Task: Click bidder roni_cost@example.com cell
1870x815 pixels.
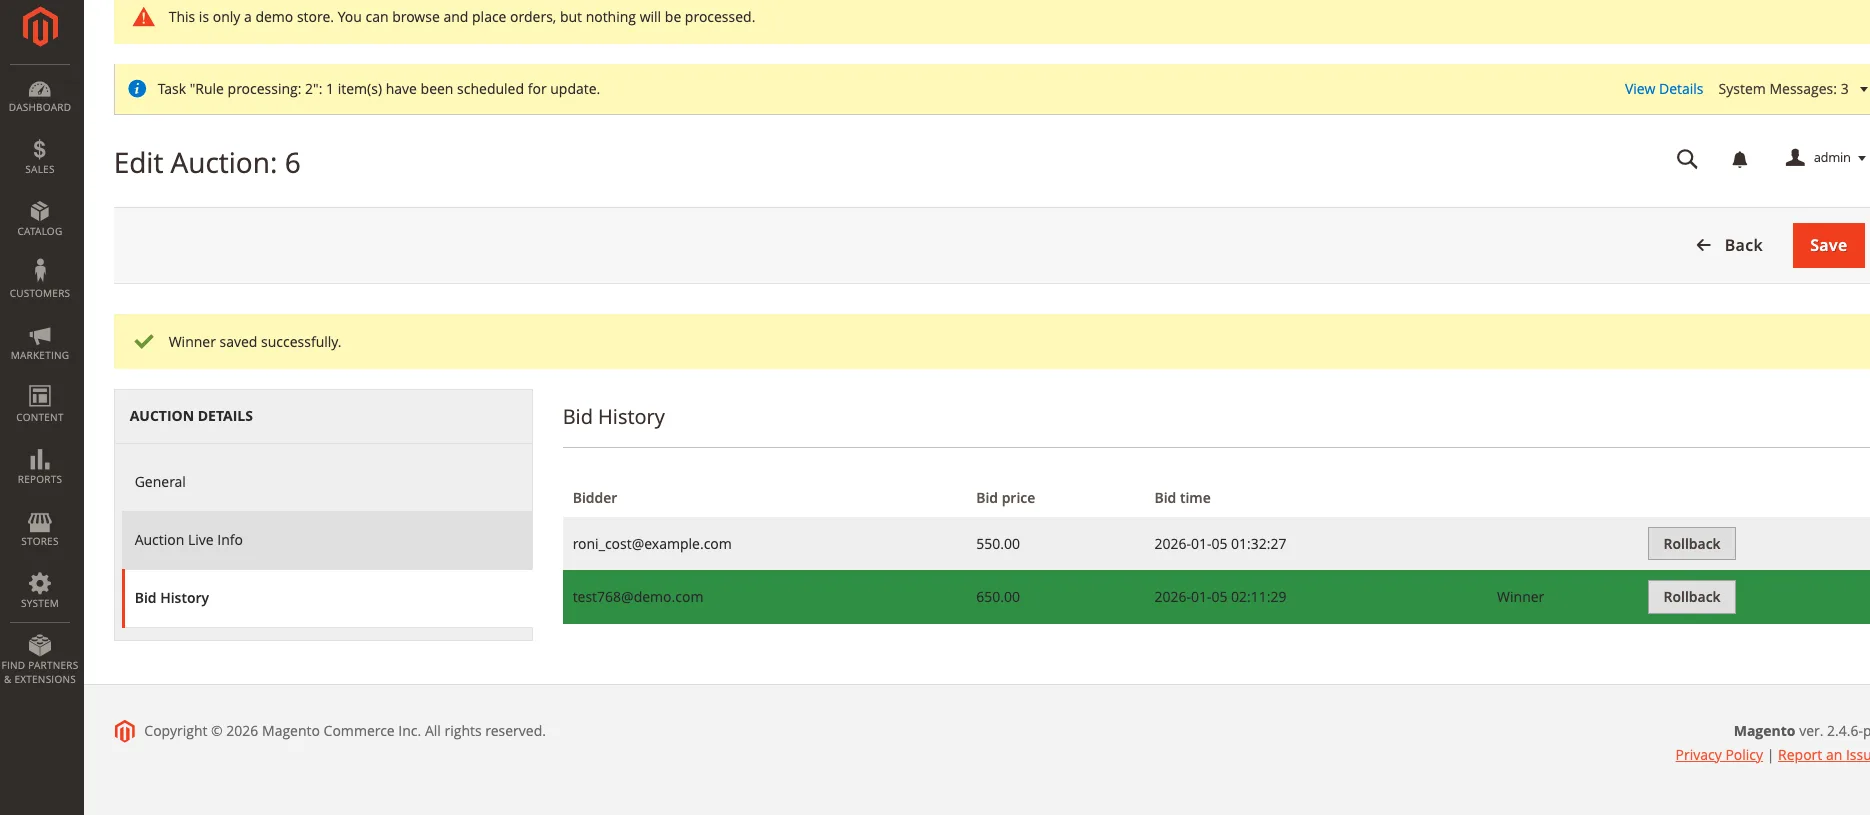Action: coord(652,544)
